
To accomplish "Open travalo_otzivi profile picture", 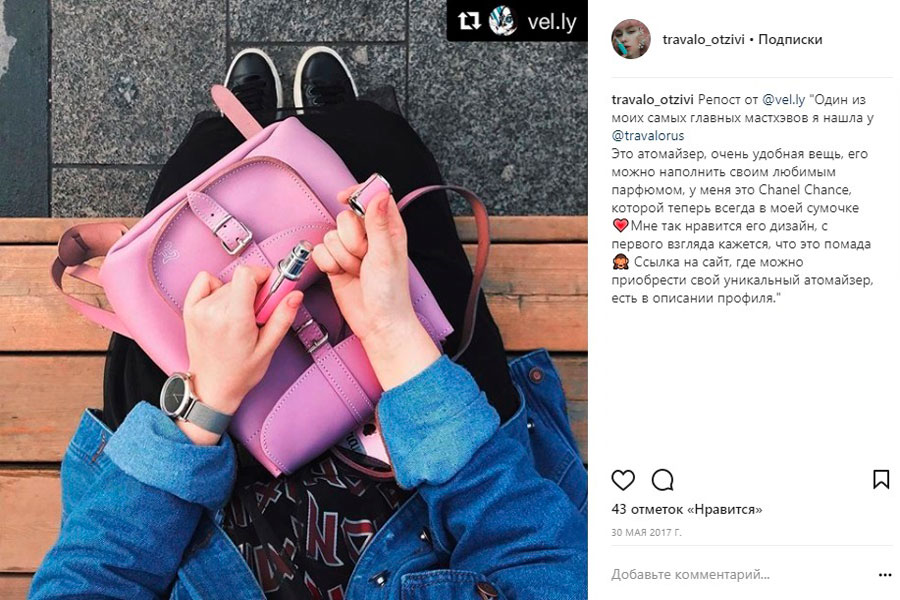I will [631, 39].
